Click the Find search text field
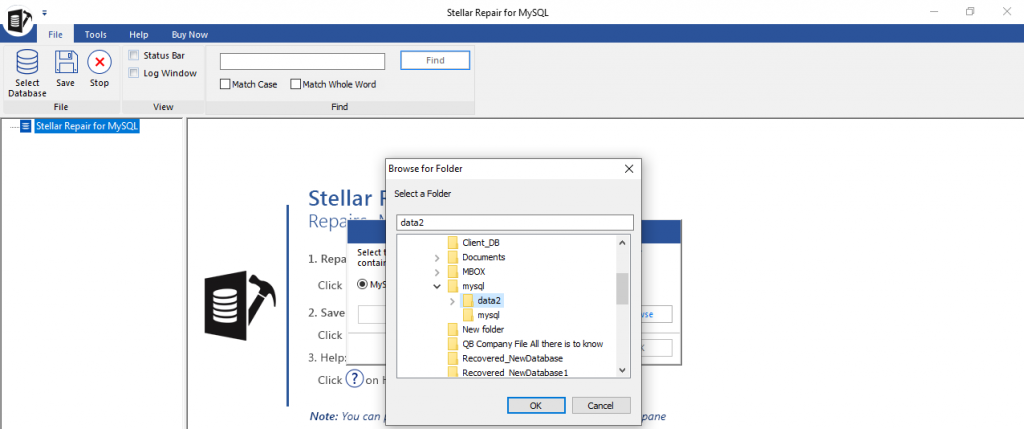The height and width of the screenshot is (429, 1024). point(302,61)
